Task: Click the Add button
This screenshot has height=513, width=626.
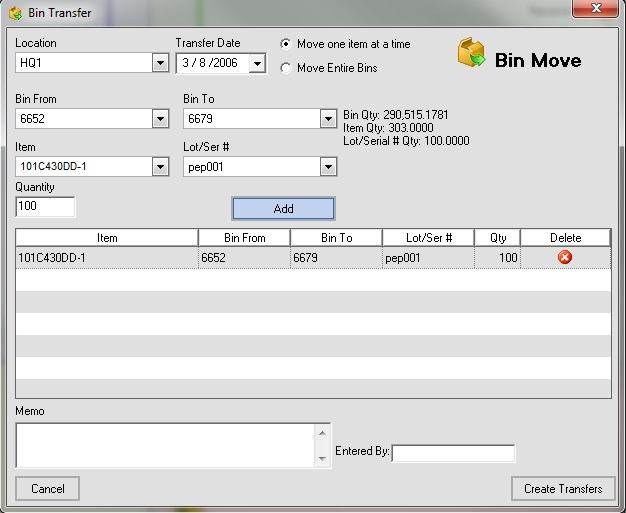Action: pyautogui.click(x=283, y=208)
